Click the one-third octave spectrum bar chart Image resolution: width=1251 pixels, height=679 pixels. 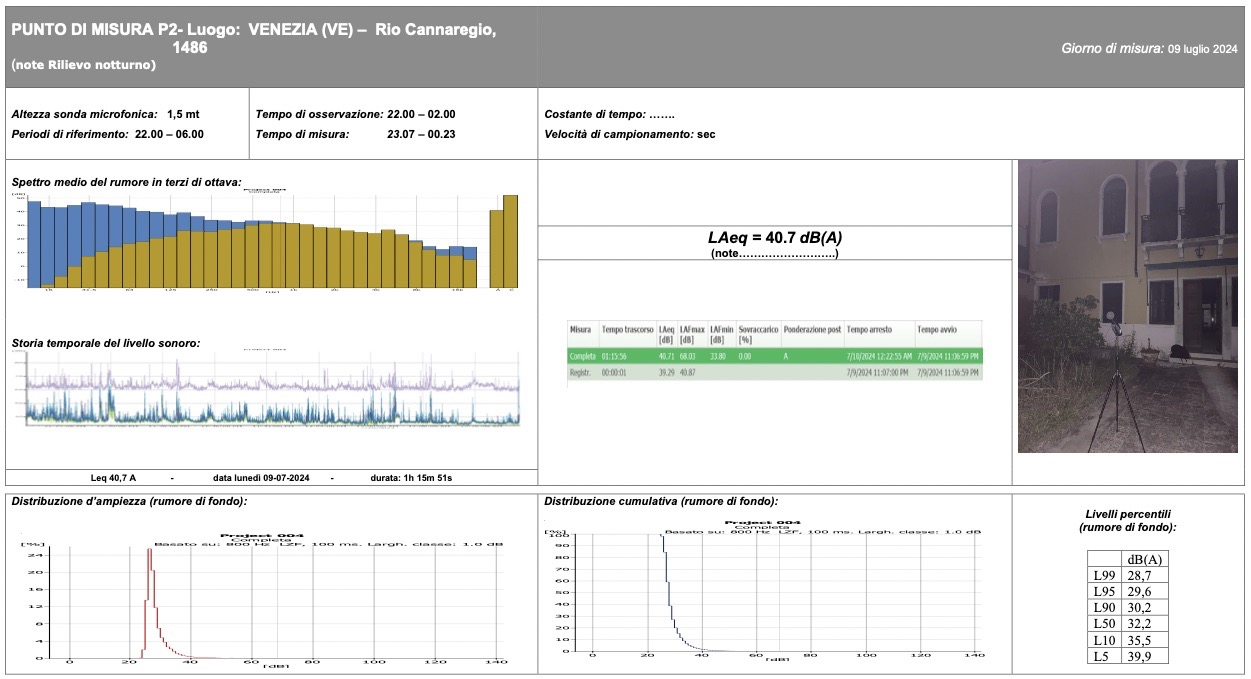(x=272, y=240)
